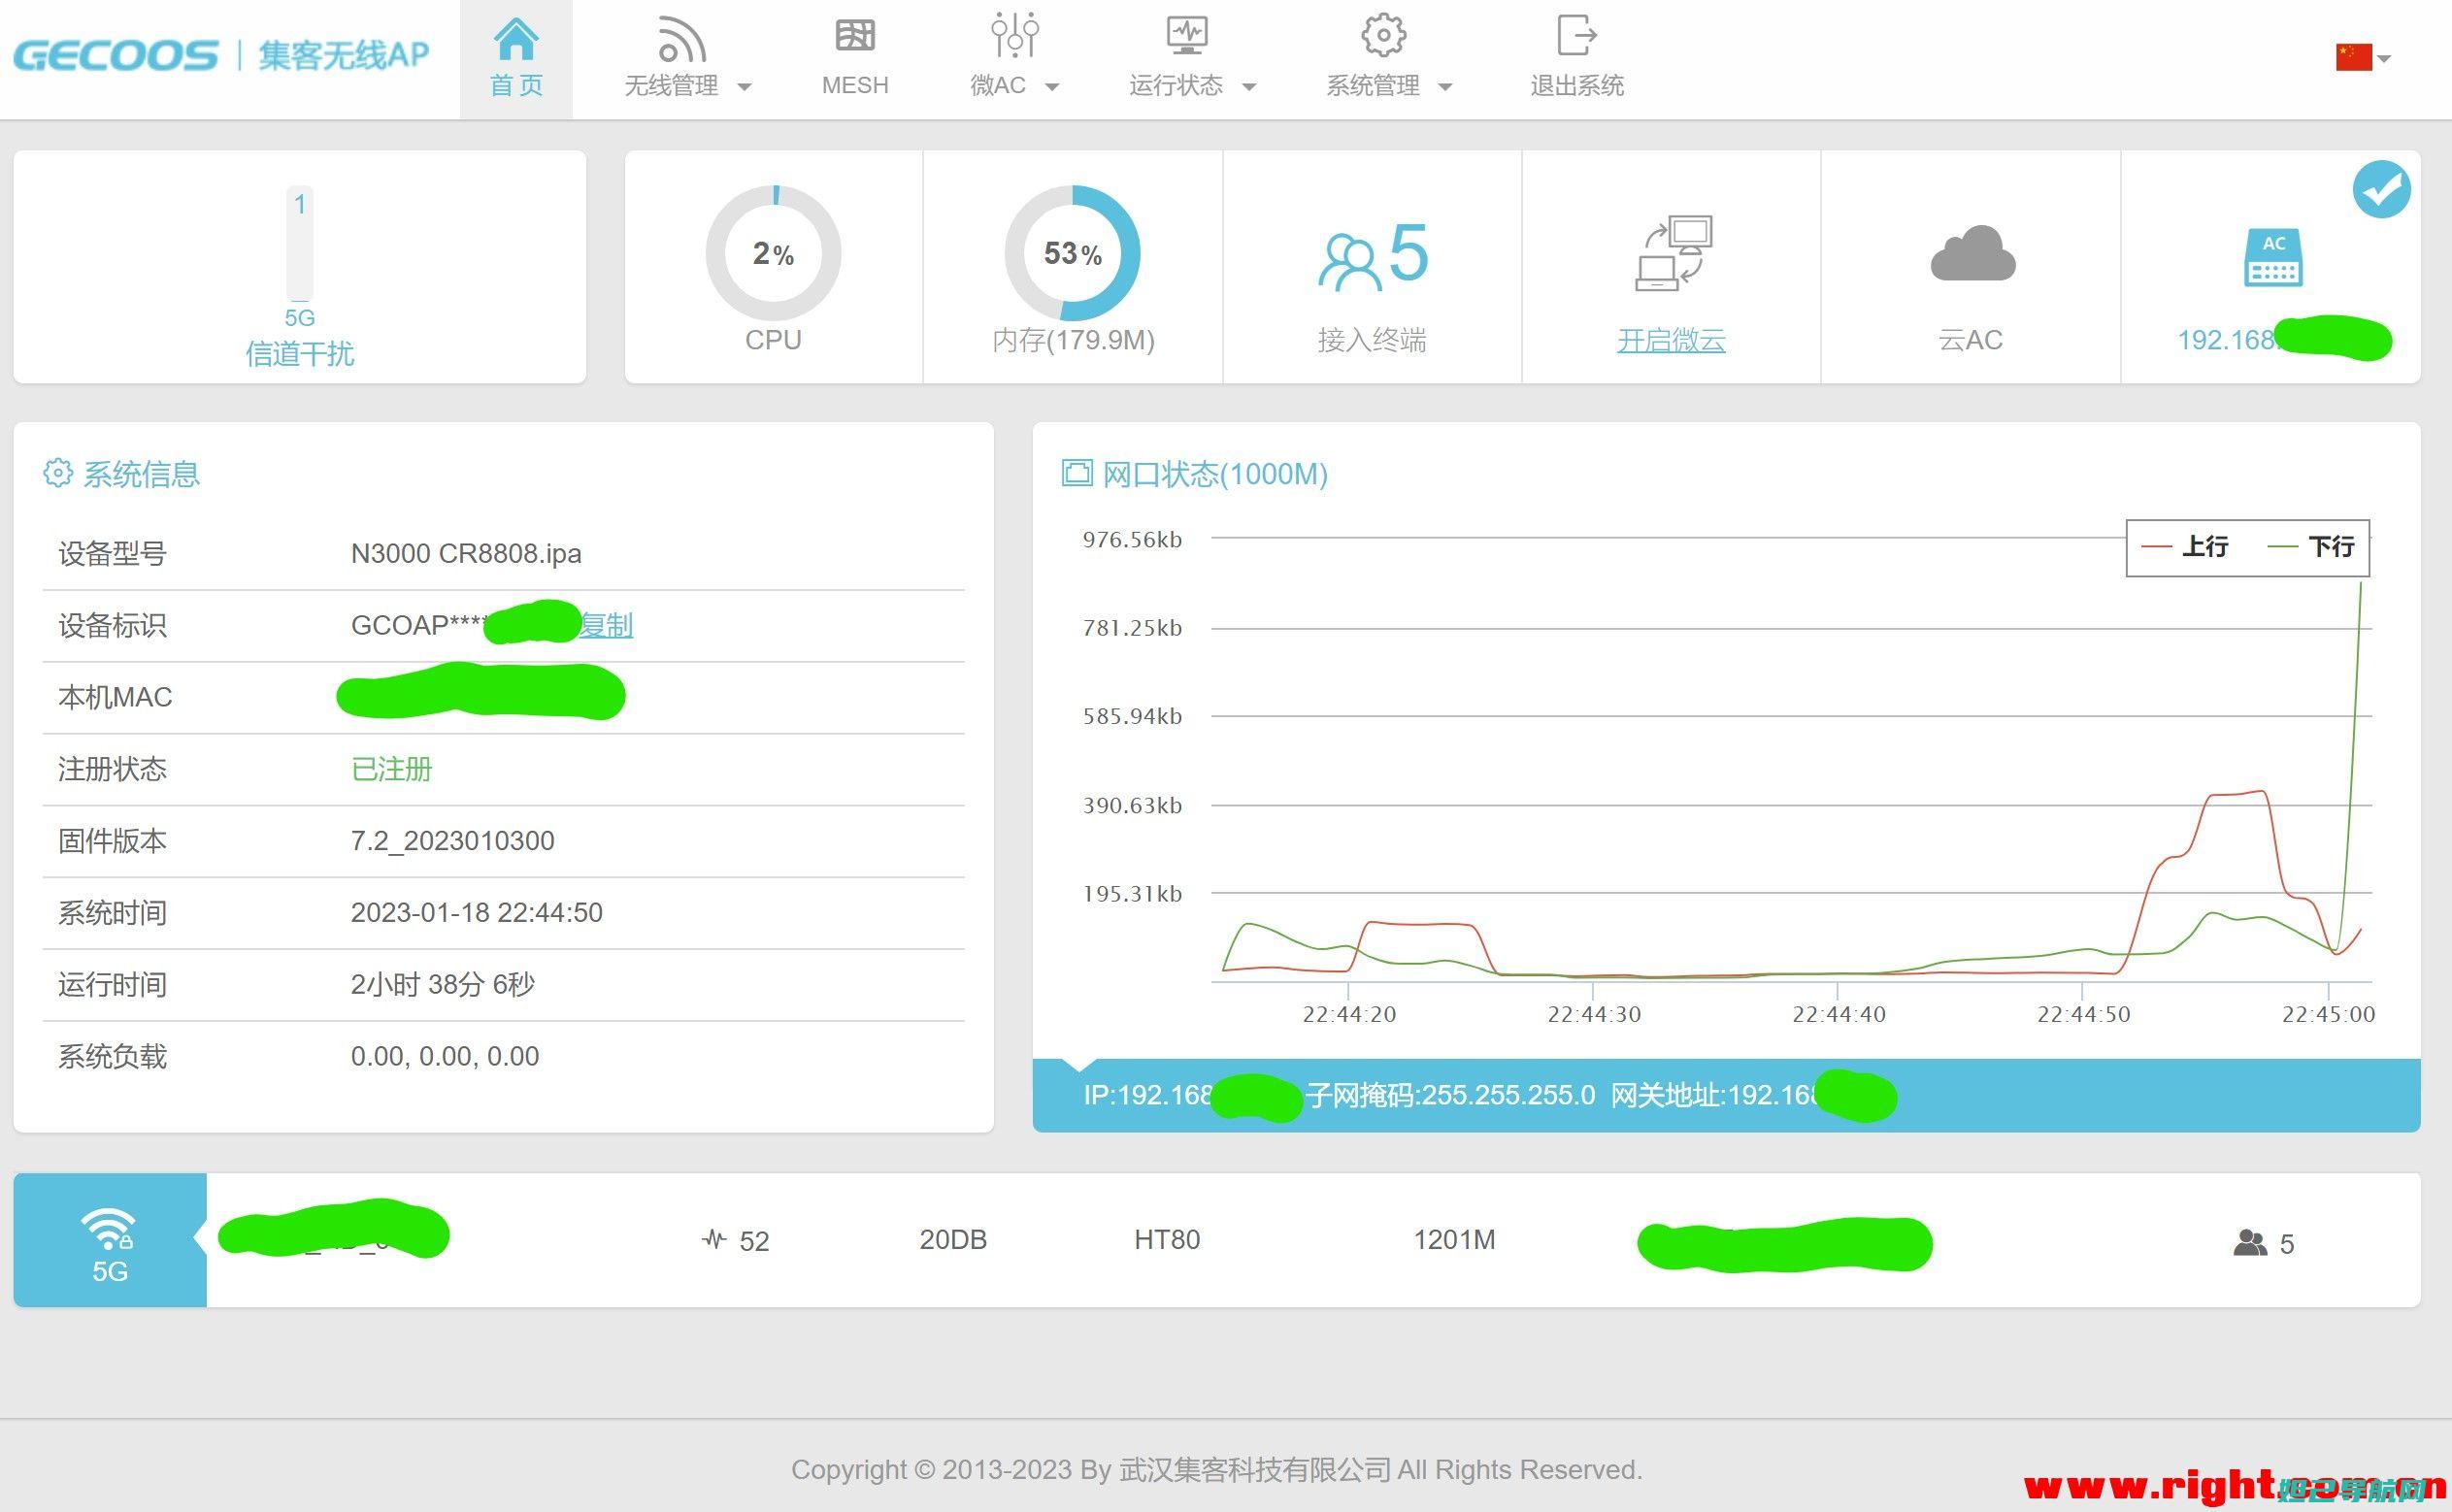Click the CPU 2% usage gauge
Viewport: 2452px width, 1512px height.
click(x=773, y=253)
